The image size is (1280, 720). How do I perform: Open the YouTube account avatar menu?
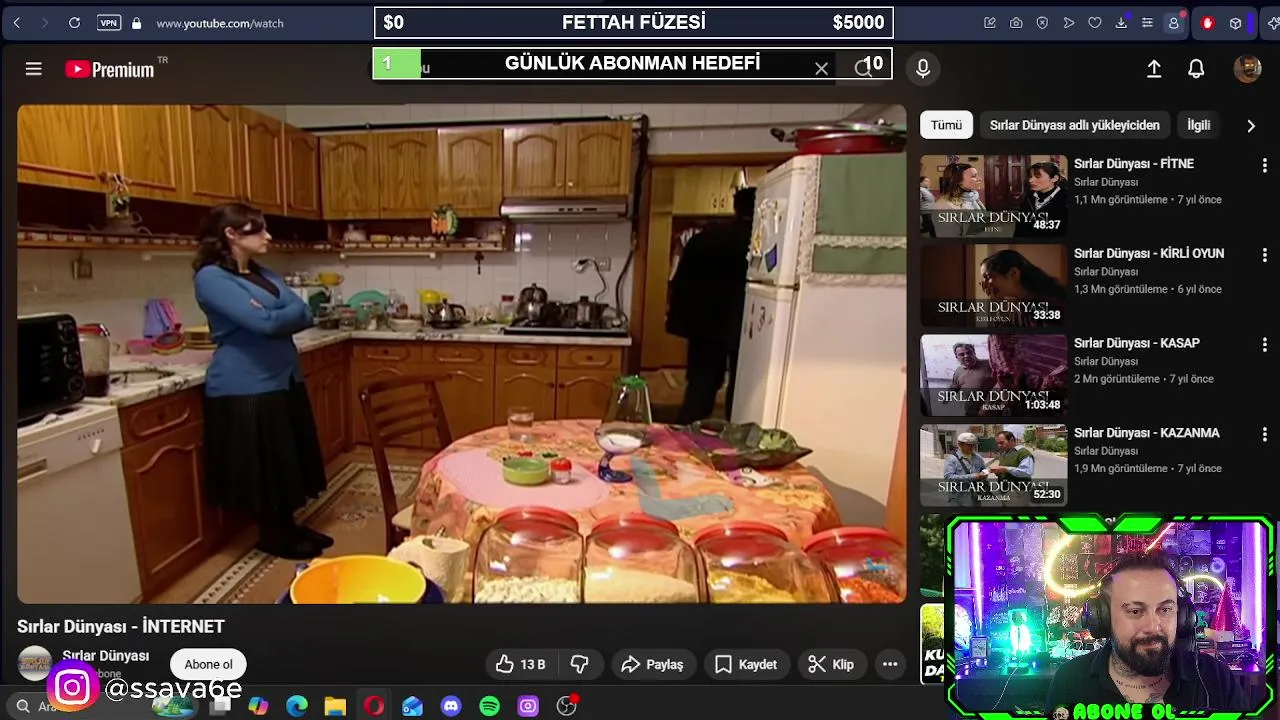click(x=1247, y=69)
